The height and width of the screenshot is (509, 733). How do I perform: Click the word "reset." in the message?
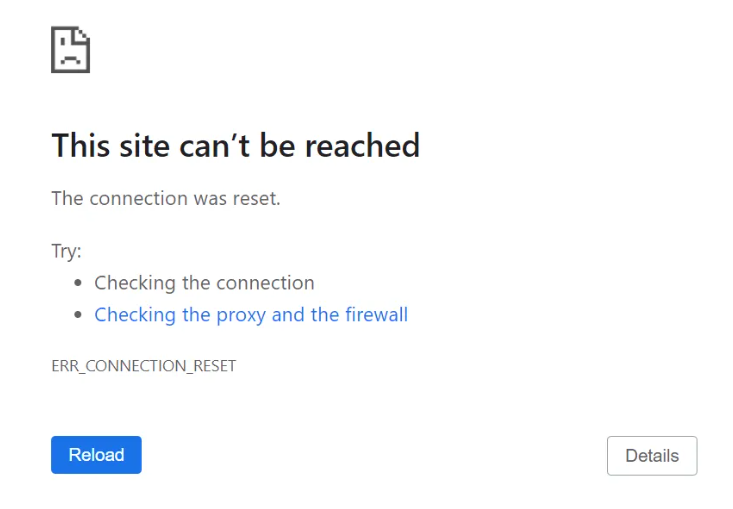coord(256,198)
